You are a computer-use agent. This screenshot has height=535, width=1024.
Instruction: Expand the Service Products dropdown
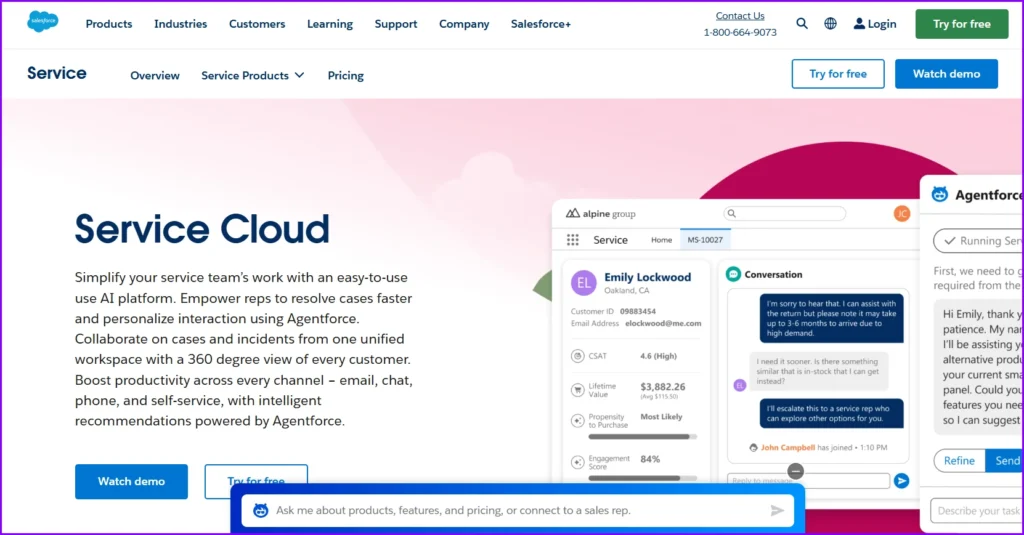(252, 75)
